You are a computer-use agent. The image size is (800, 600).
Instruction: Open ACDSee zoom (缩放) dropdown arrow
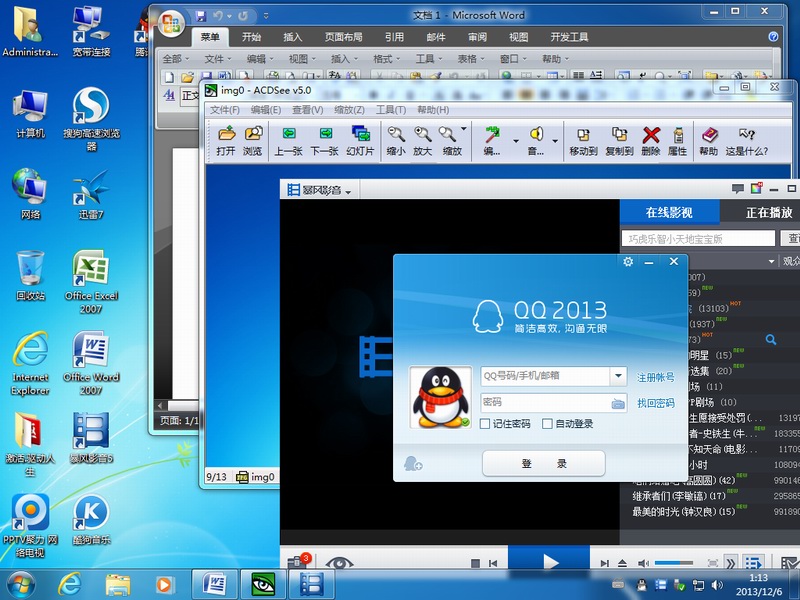(x=463, y=129)
